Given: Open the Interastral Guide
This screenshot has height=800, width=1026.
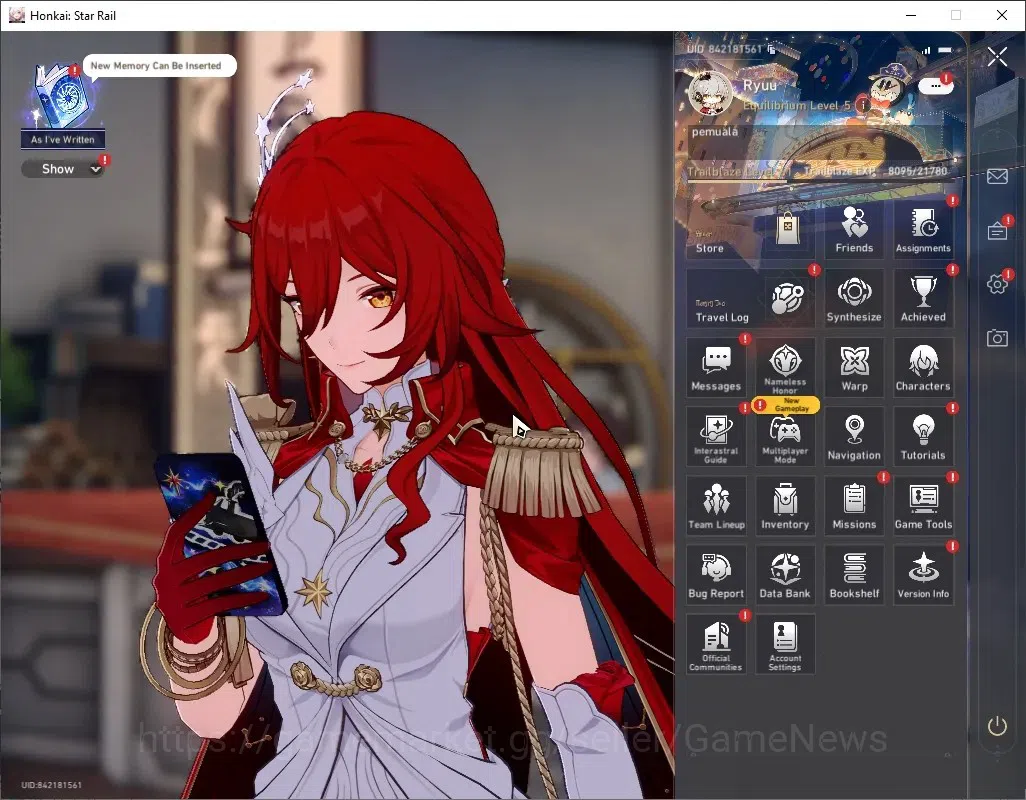Looking at the screenshot, I should 716,436.
